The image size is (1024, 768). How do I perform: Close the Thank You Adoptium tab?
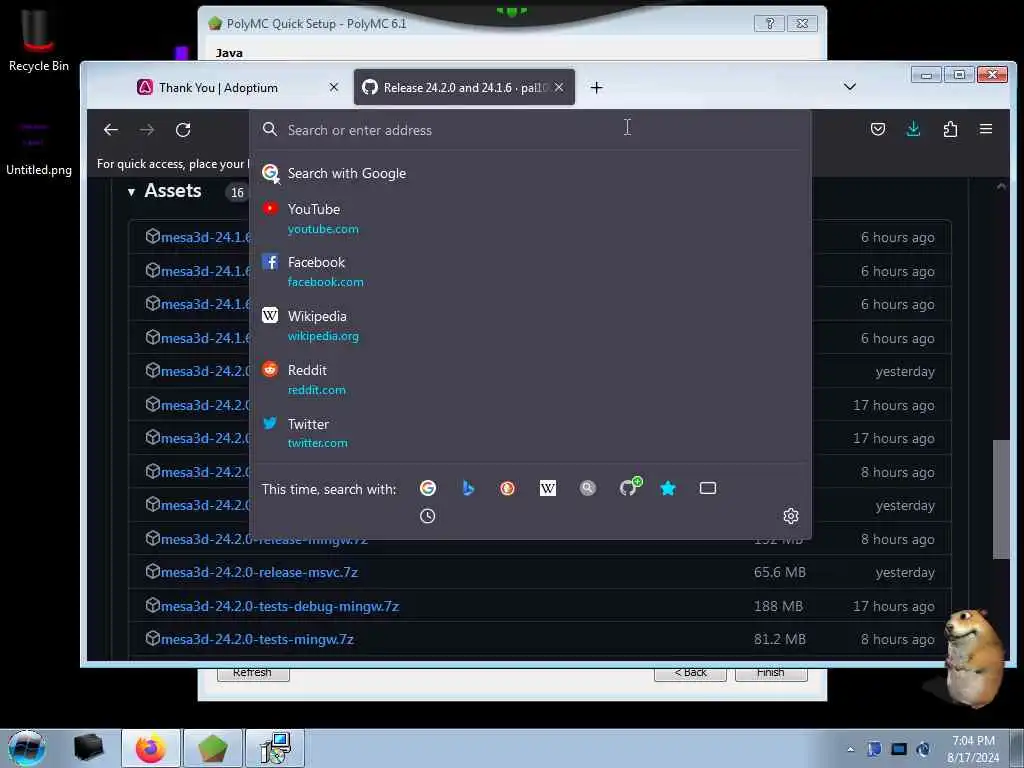[334, 87]
